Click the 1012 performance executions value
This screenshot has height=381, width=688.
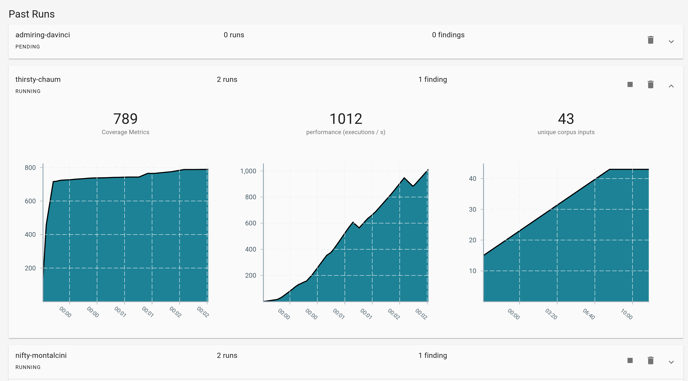(x=346, y=119)
